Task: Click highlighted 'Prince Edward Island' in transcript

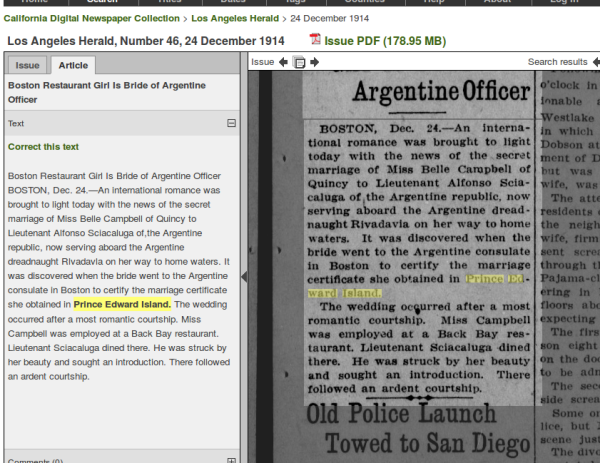Action: (122, 303)
